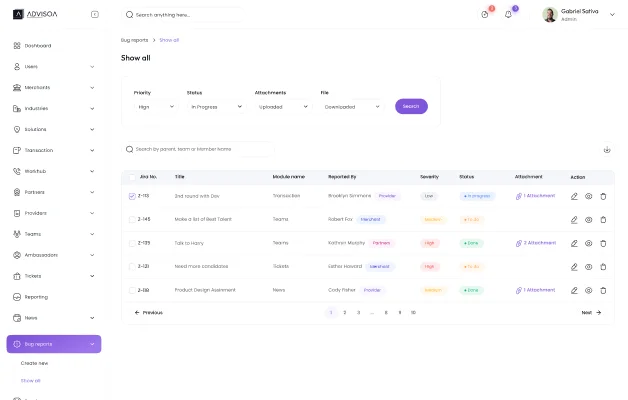Click the Dashboard grid icon in the sidebar
The height and width of the screenshot is (400, 628).
coord(17,46)
